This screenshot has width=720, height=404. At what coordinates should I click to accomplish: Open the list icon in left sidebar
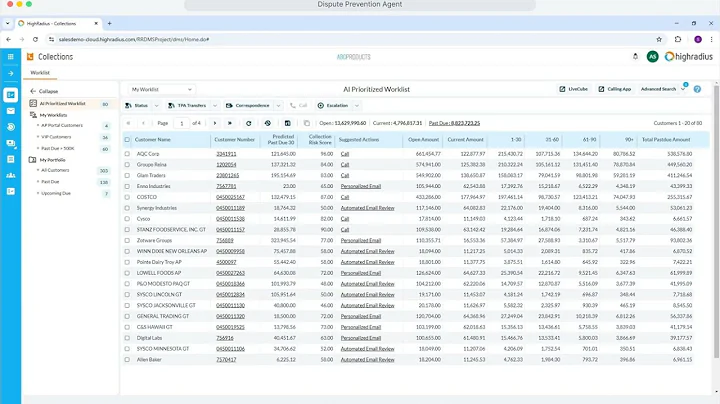[11, 159]
